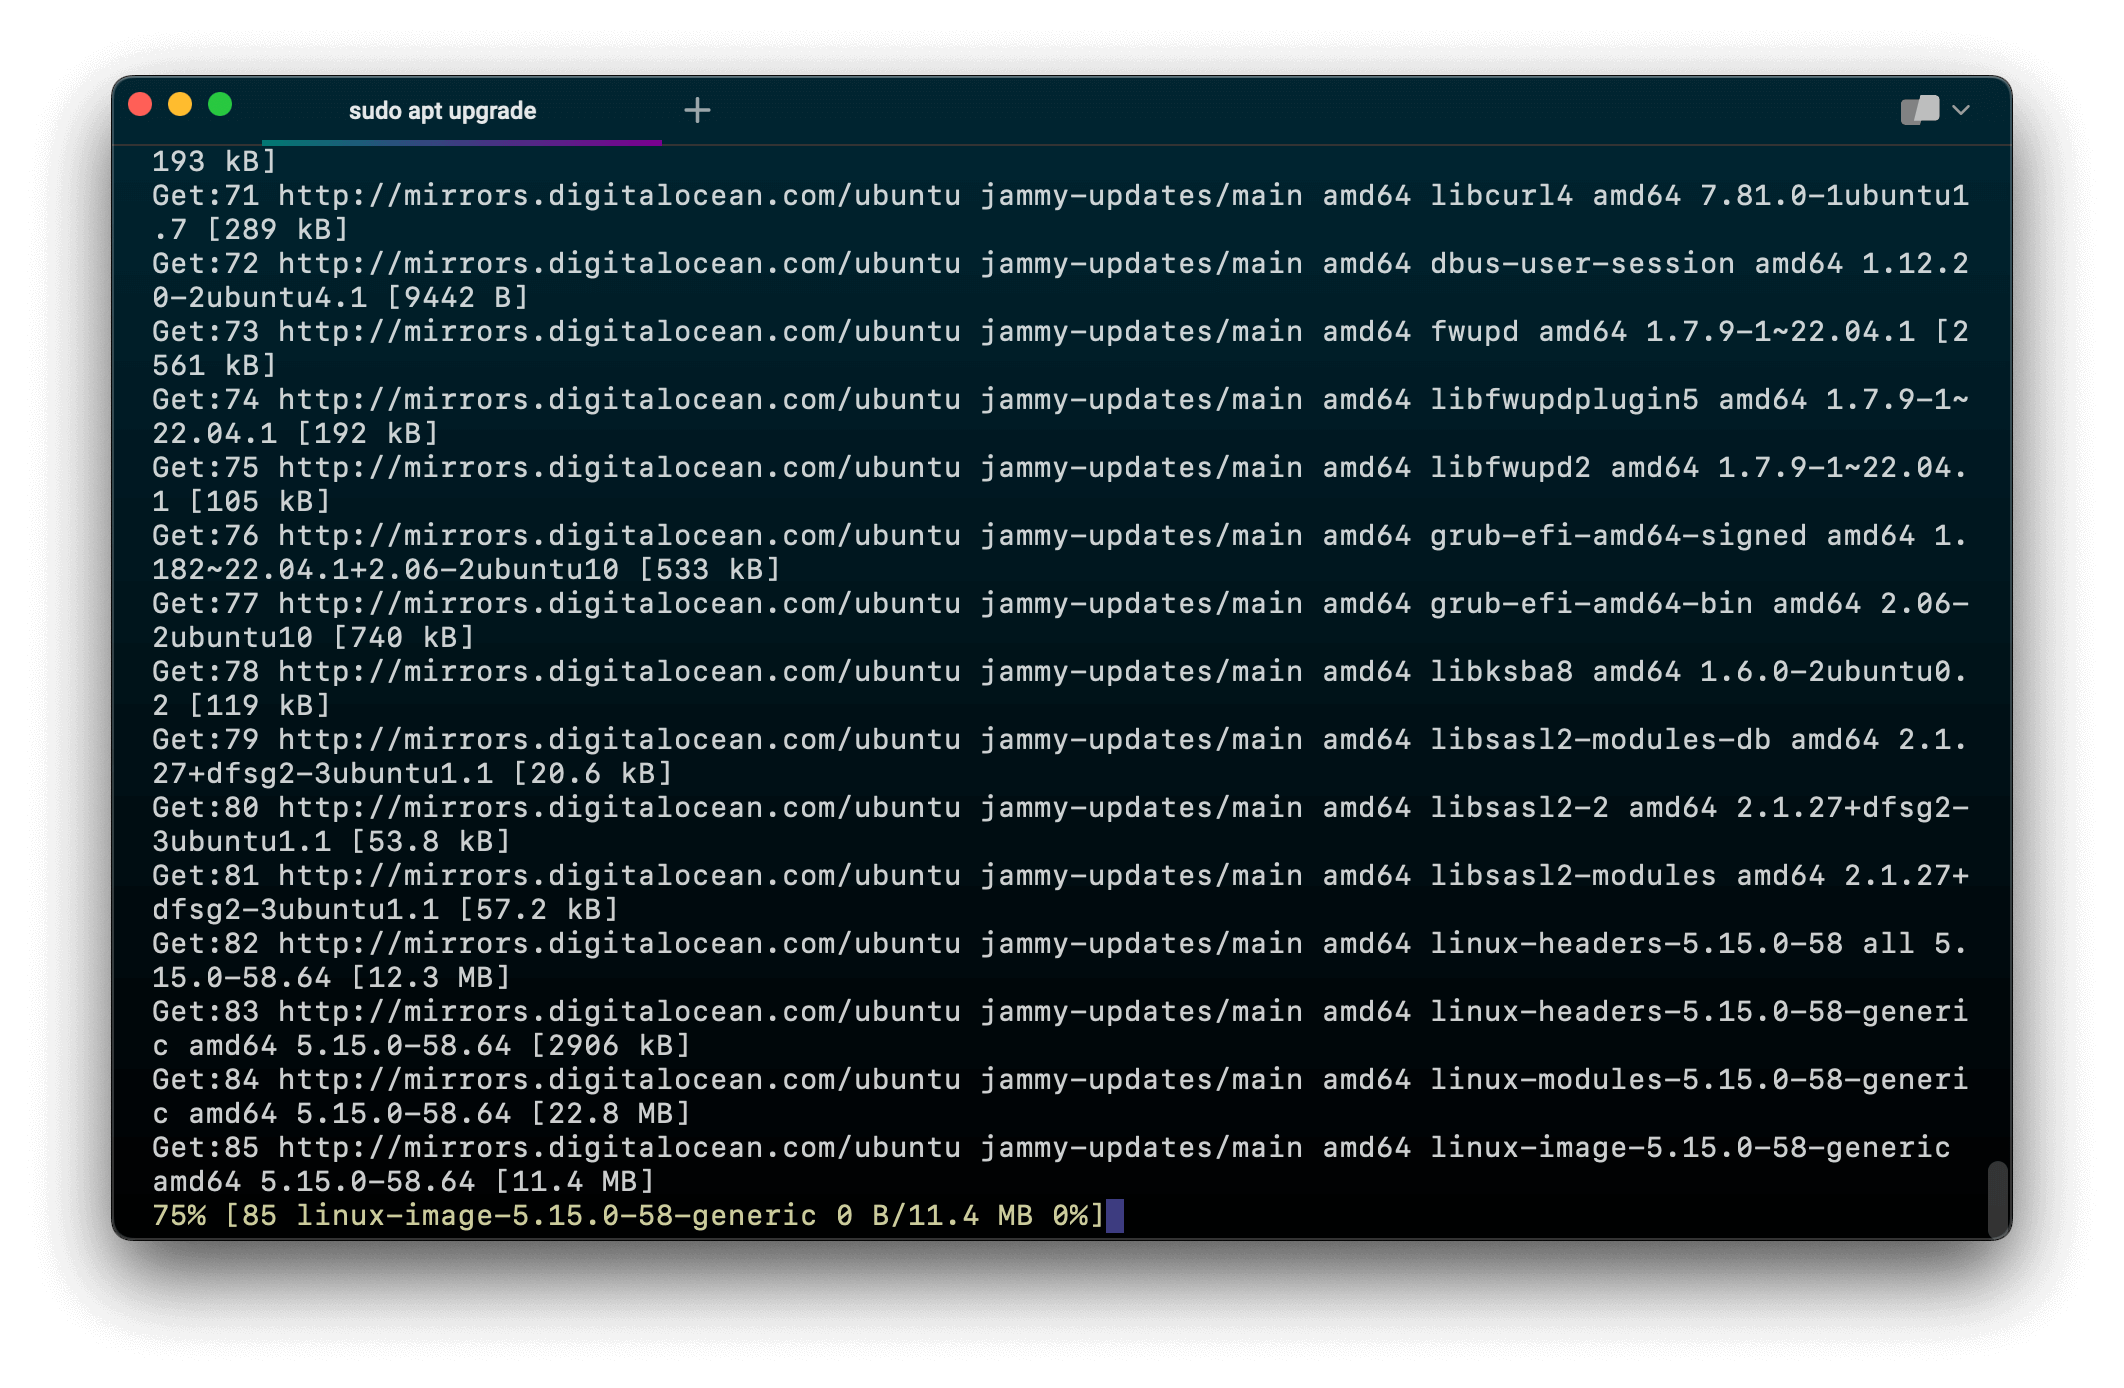Screen dimensions: 2124x1388
Task: Click the 75% download progress text
Action: pos(179,1216)
